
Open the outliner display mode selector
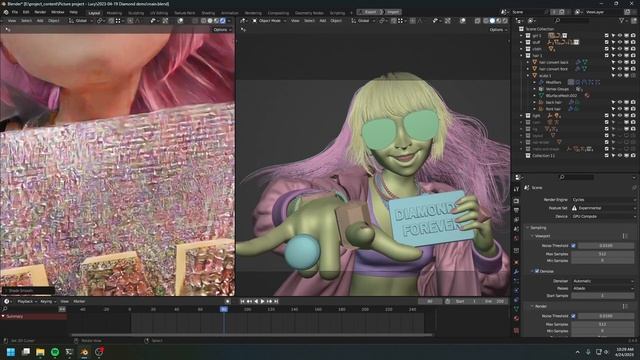[531, 20]
